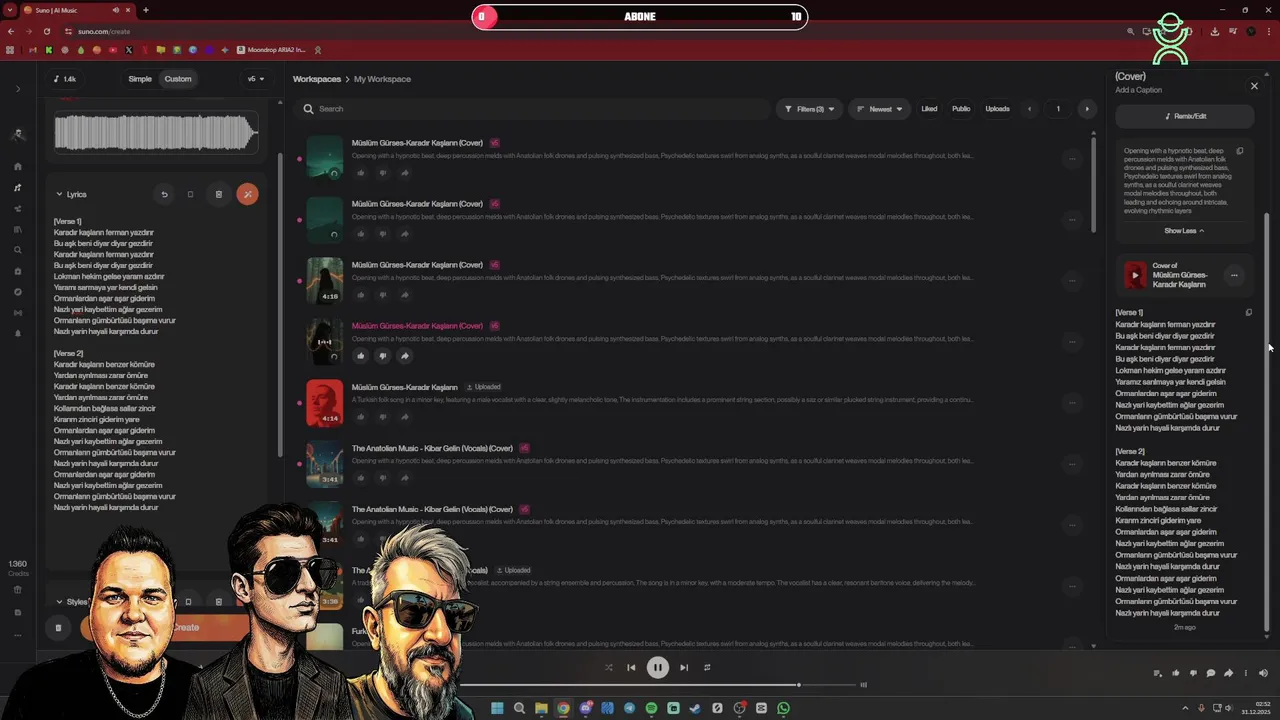1280x720 pixels.
Task: Open the Home icon in Suno sidebar
Action: [18, 167]
